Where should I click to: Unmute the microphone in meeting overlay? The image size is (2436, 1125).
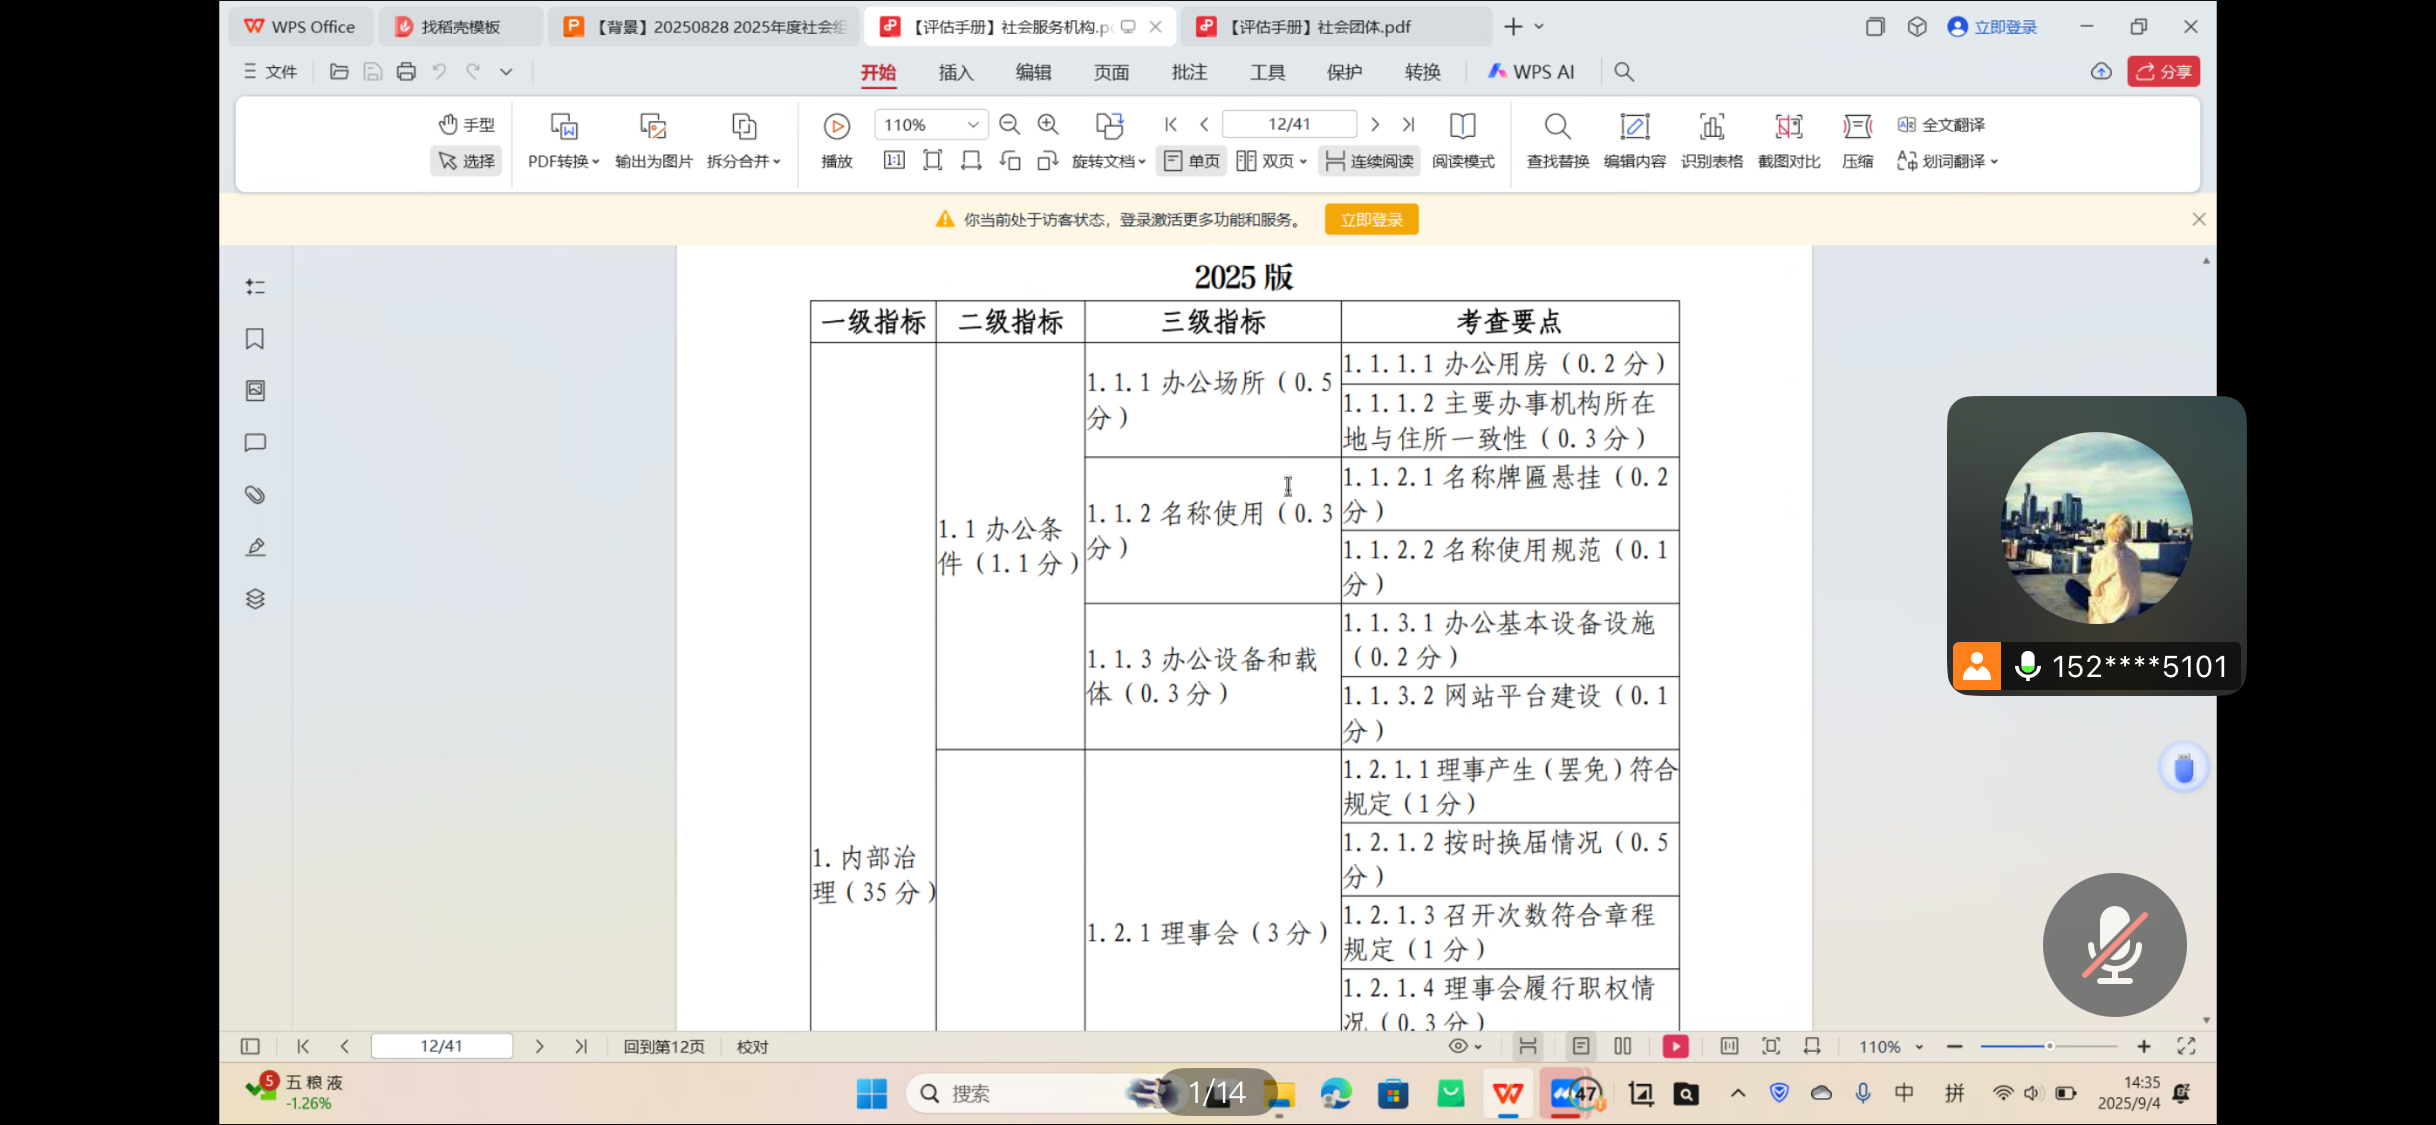coord(2114,945)
